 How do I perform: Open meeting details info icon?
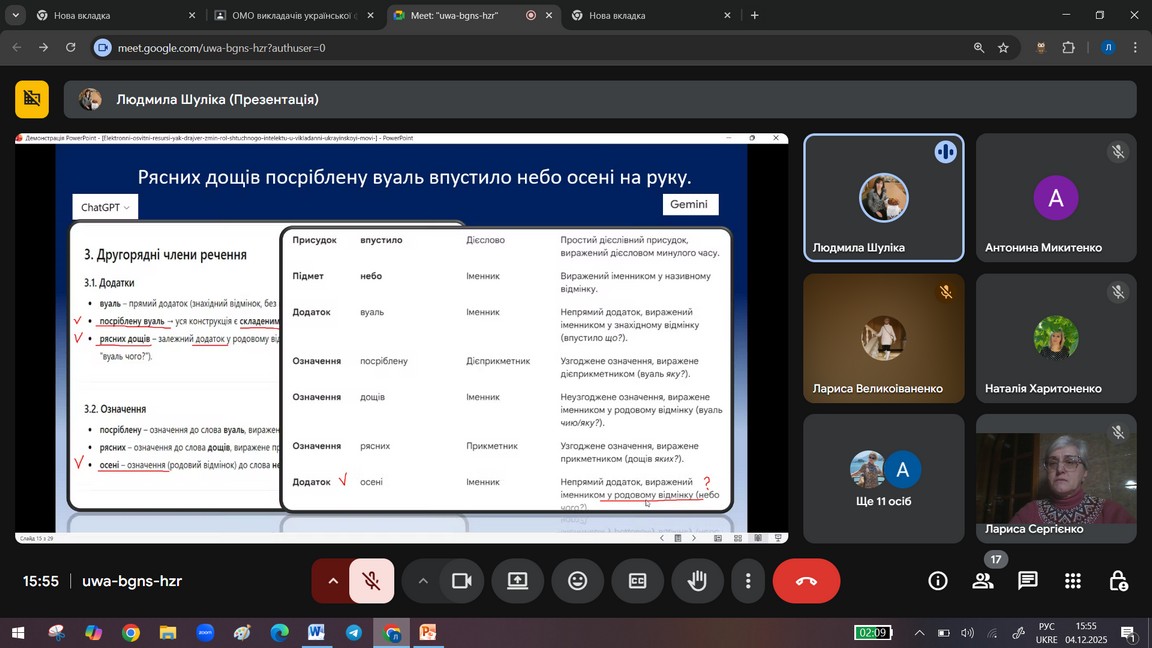[937, 581]
